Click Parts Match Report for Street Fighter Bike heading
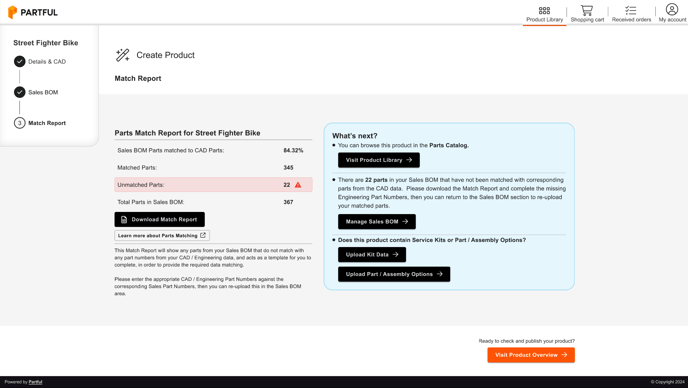 click(x=187, y=133)
